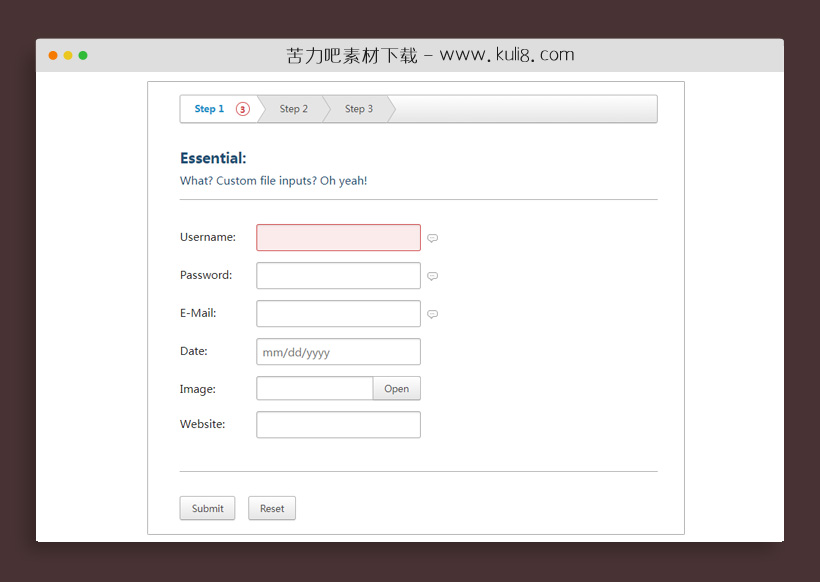
Task: Click into the Password field
Action: (338, 276)
